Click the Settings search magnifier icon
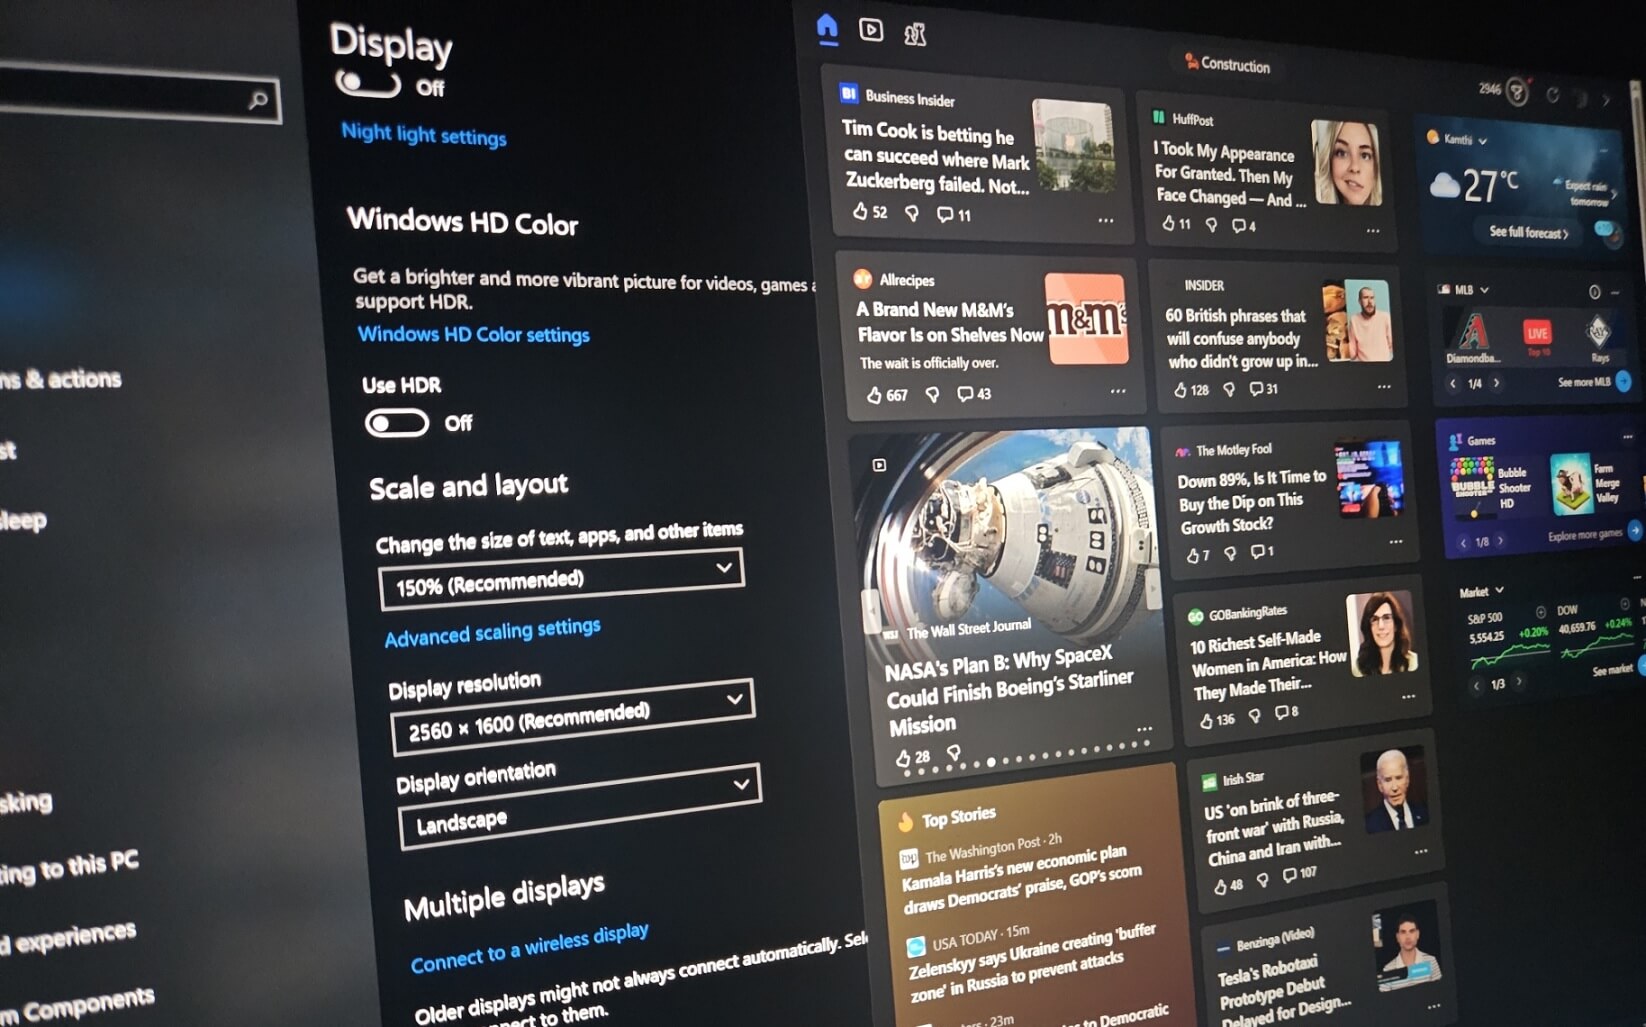The width and height of the screenshot is (1646, 1027). pyautogui.click(x=258, y=100)
